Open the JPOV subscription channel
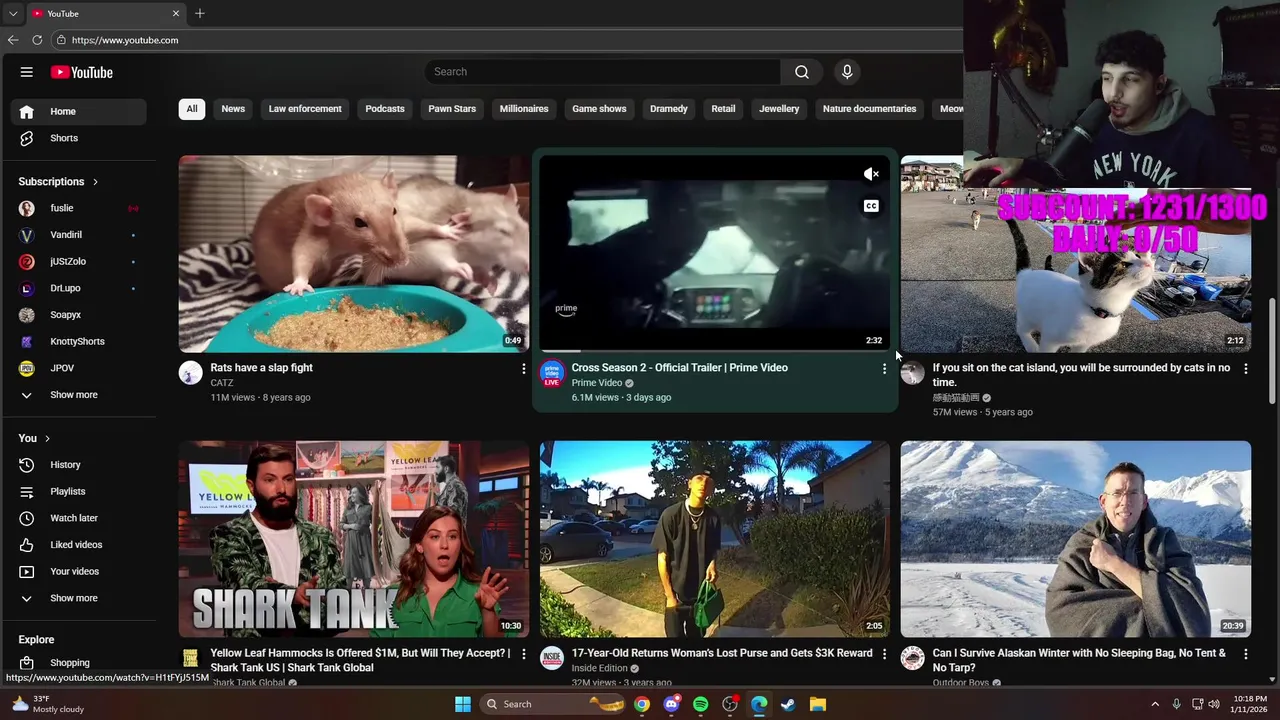The image size is (1280, 720). point(78,368)
